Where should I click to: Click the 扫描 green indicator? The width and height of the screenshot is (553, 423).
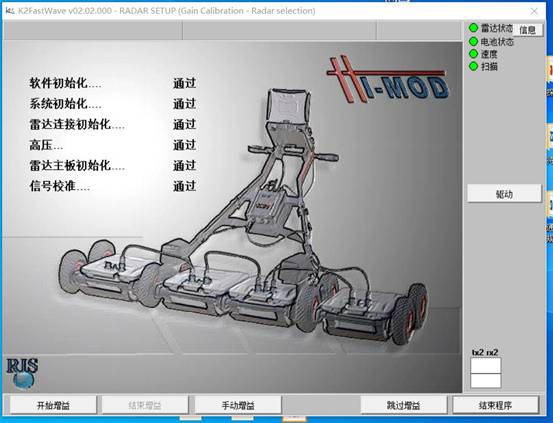click(x=473, y=66)
